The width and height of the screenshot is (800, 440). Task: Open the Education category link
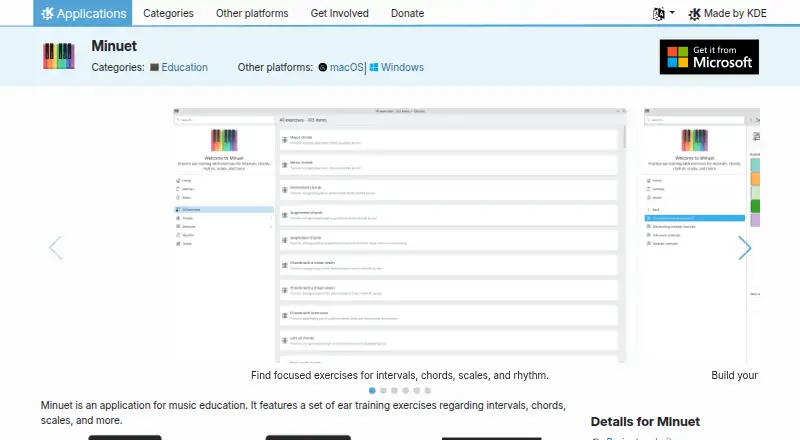pyautogui.click(x=184, y=67)
